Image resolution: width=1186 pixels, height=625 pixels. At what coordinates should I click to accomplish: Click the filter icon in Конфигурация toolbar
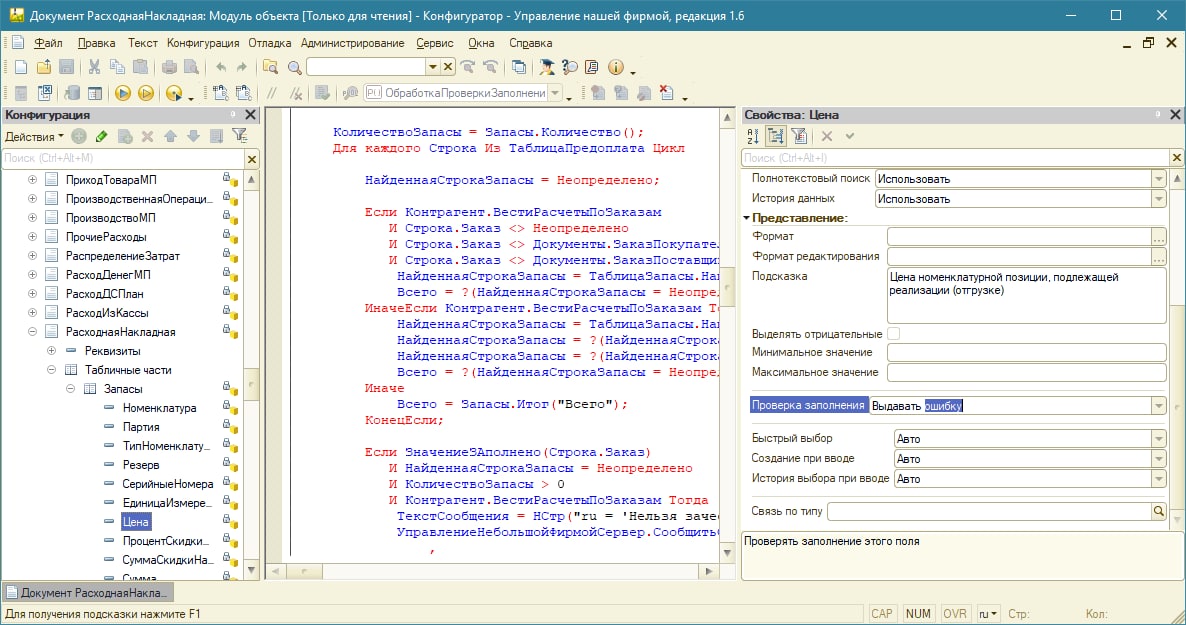(x=240, y=136)
